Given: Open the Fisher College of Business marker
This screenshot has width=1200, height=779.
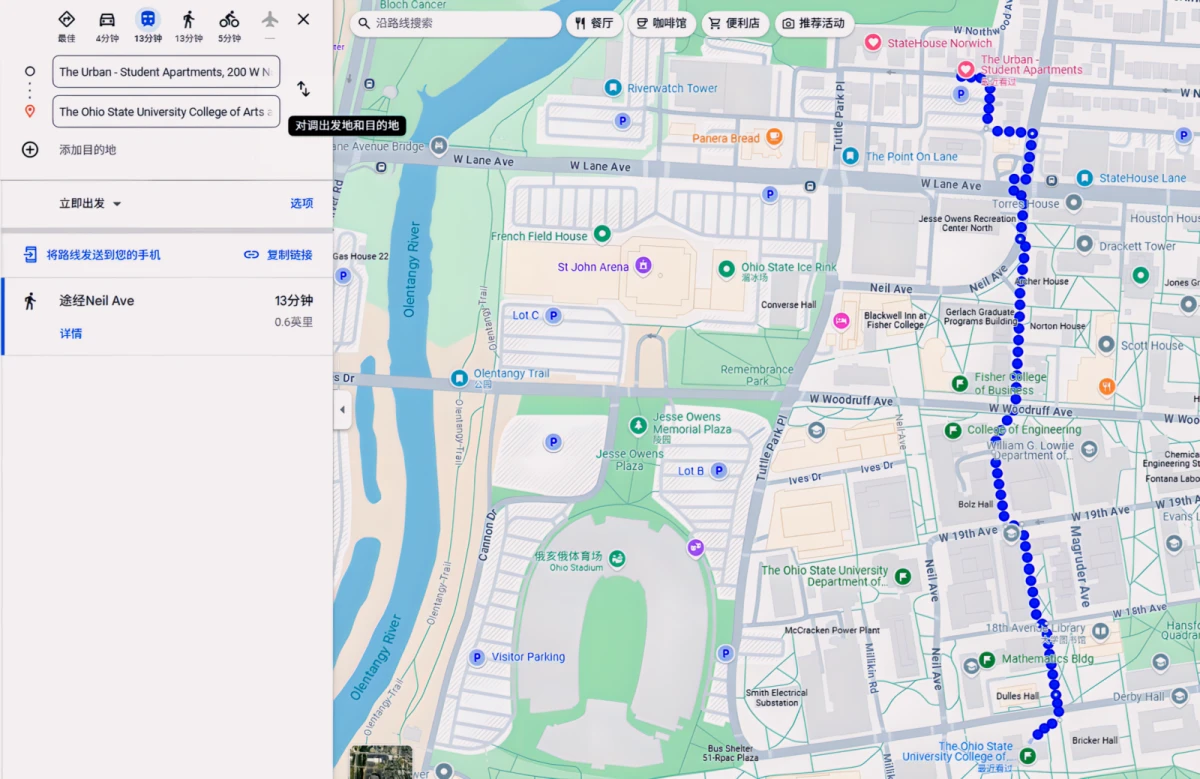Looking at the screenshot, I should (x=960, y=383).
